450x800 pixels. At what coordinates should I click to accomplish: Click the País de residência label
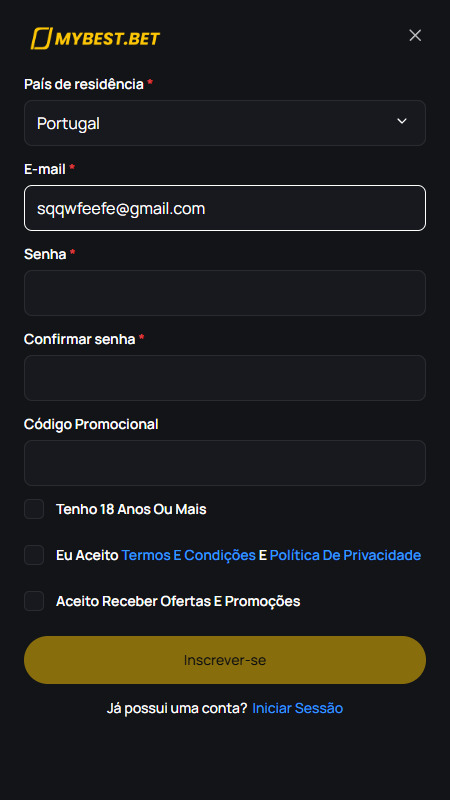pos(84,84)
